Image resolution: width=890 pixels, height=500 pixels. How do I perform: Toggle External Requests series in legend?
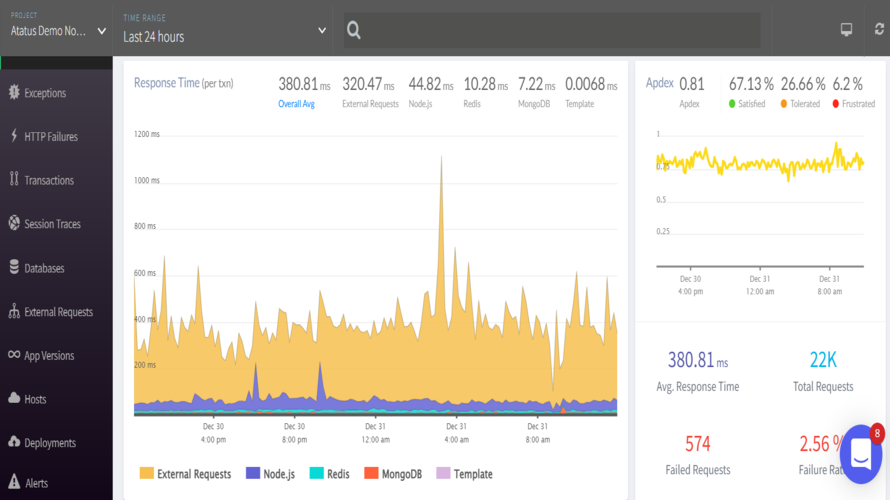[186, 474]
